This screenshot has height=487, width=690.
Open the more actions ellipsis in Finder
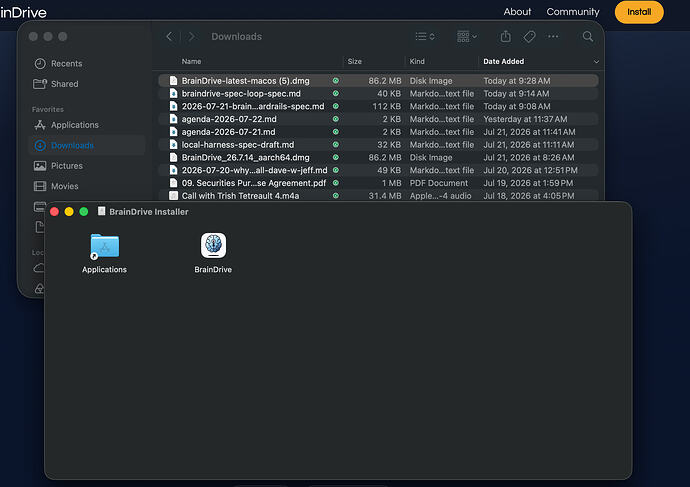(x=553, y=37)
